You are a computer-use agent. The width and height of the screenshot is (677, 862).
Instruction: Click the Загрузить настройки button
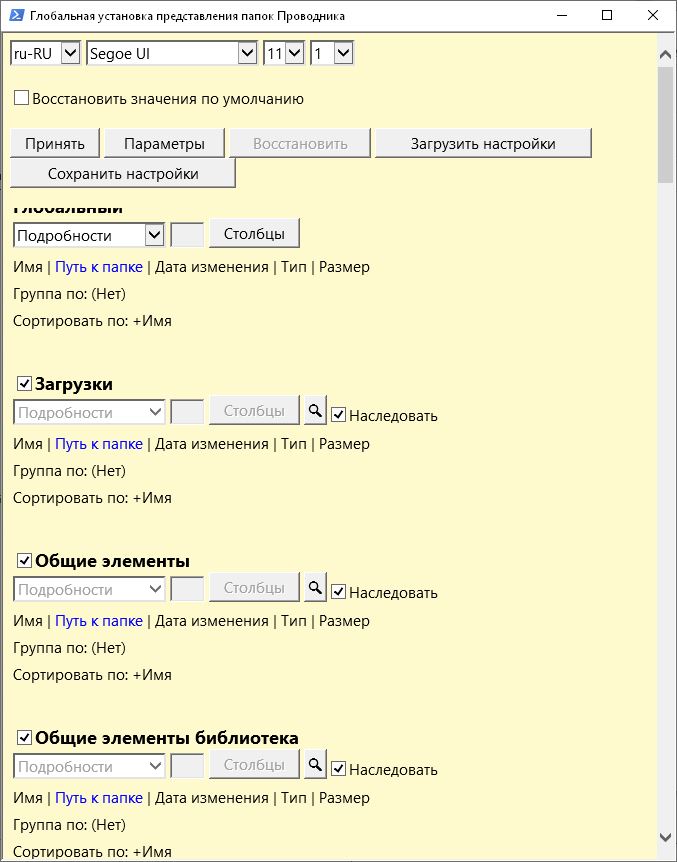[x=483, y=143]
